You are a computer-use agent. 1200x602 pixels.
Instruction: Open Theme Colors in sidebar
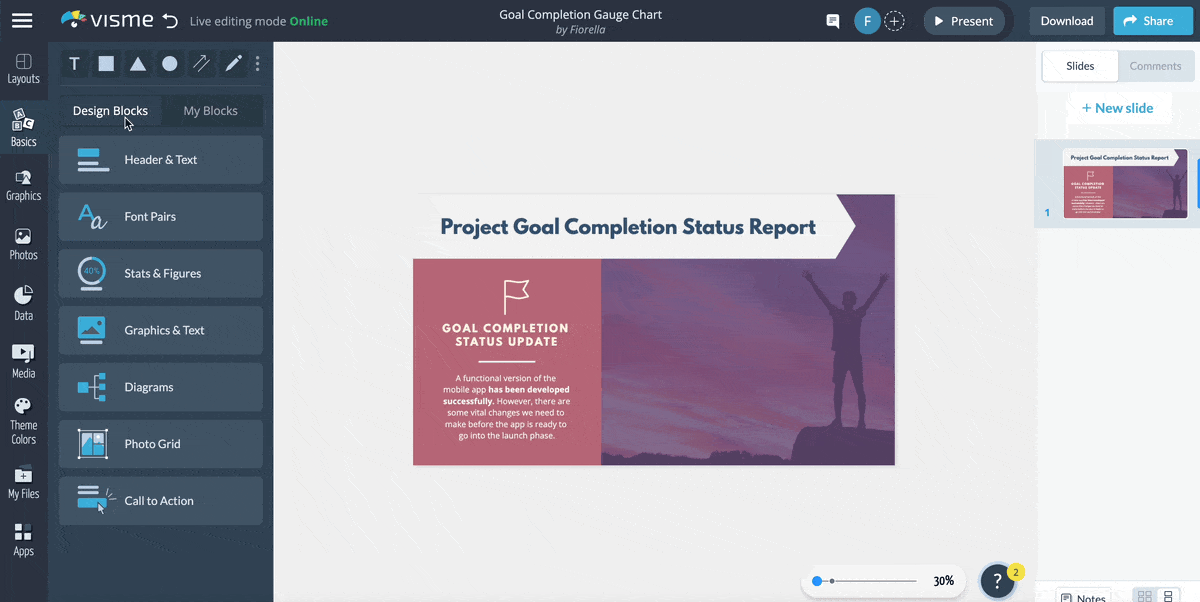point(23,418)
